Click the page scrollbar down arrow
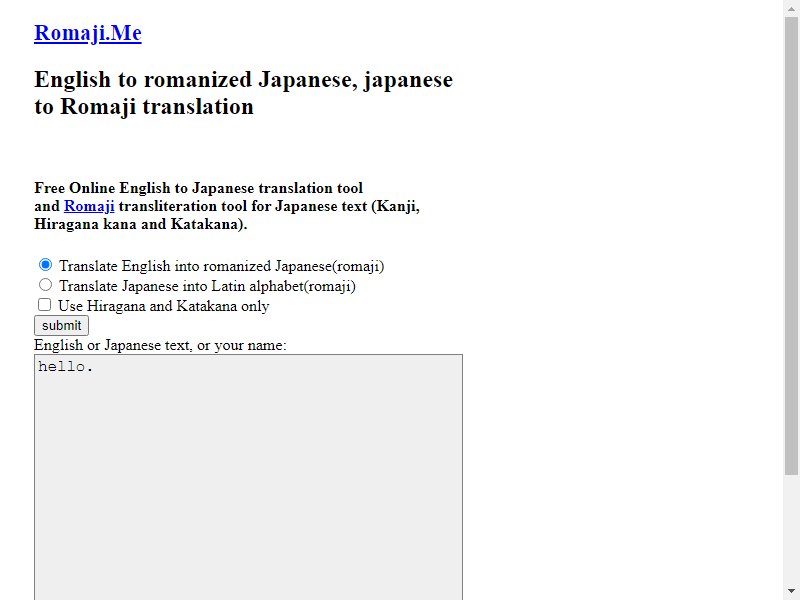800x600 pixels. tap(791, 591)
